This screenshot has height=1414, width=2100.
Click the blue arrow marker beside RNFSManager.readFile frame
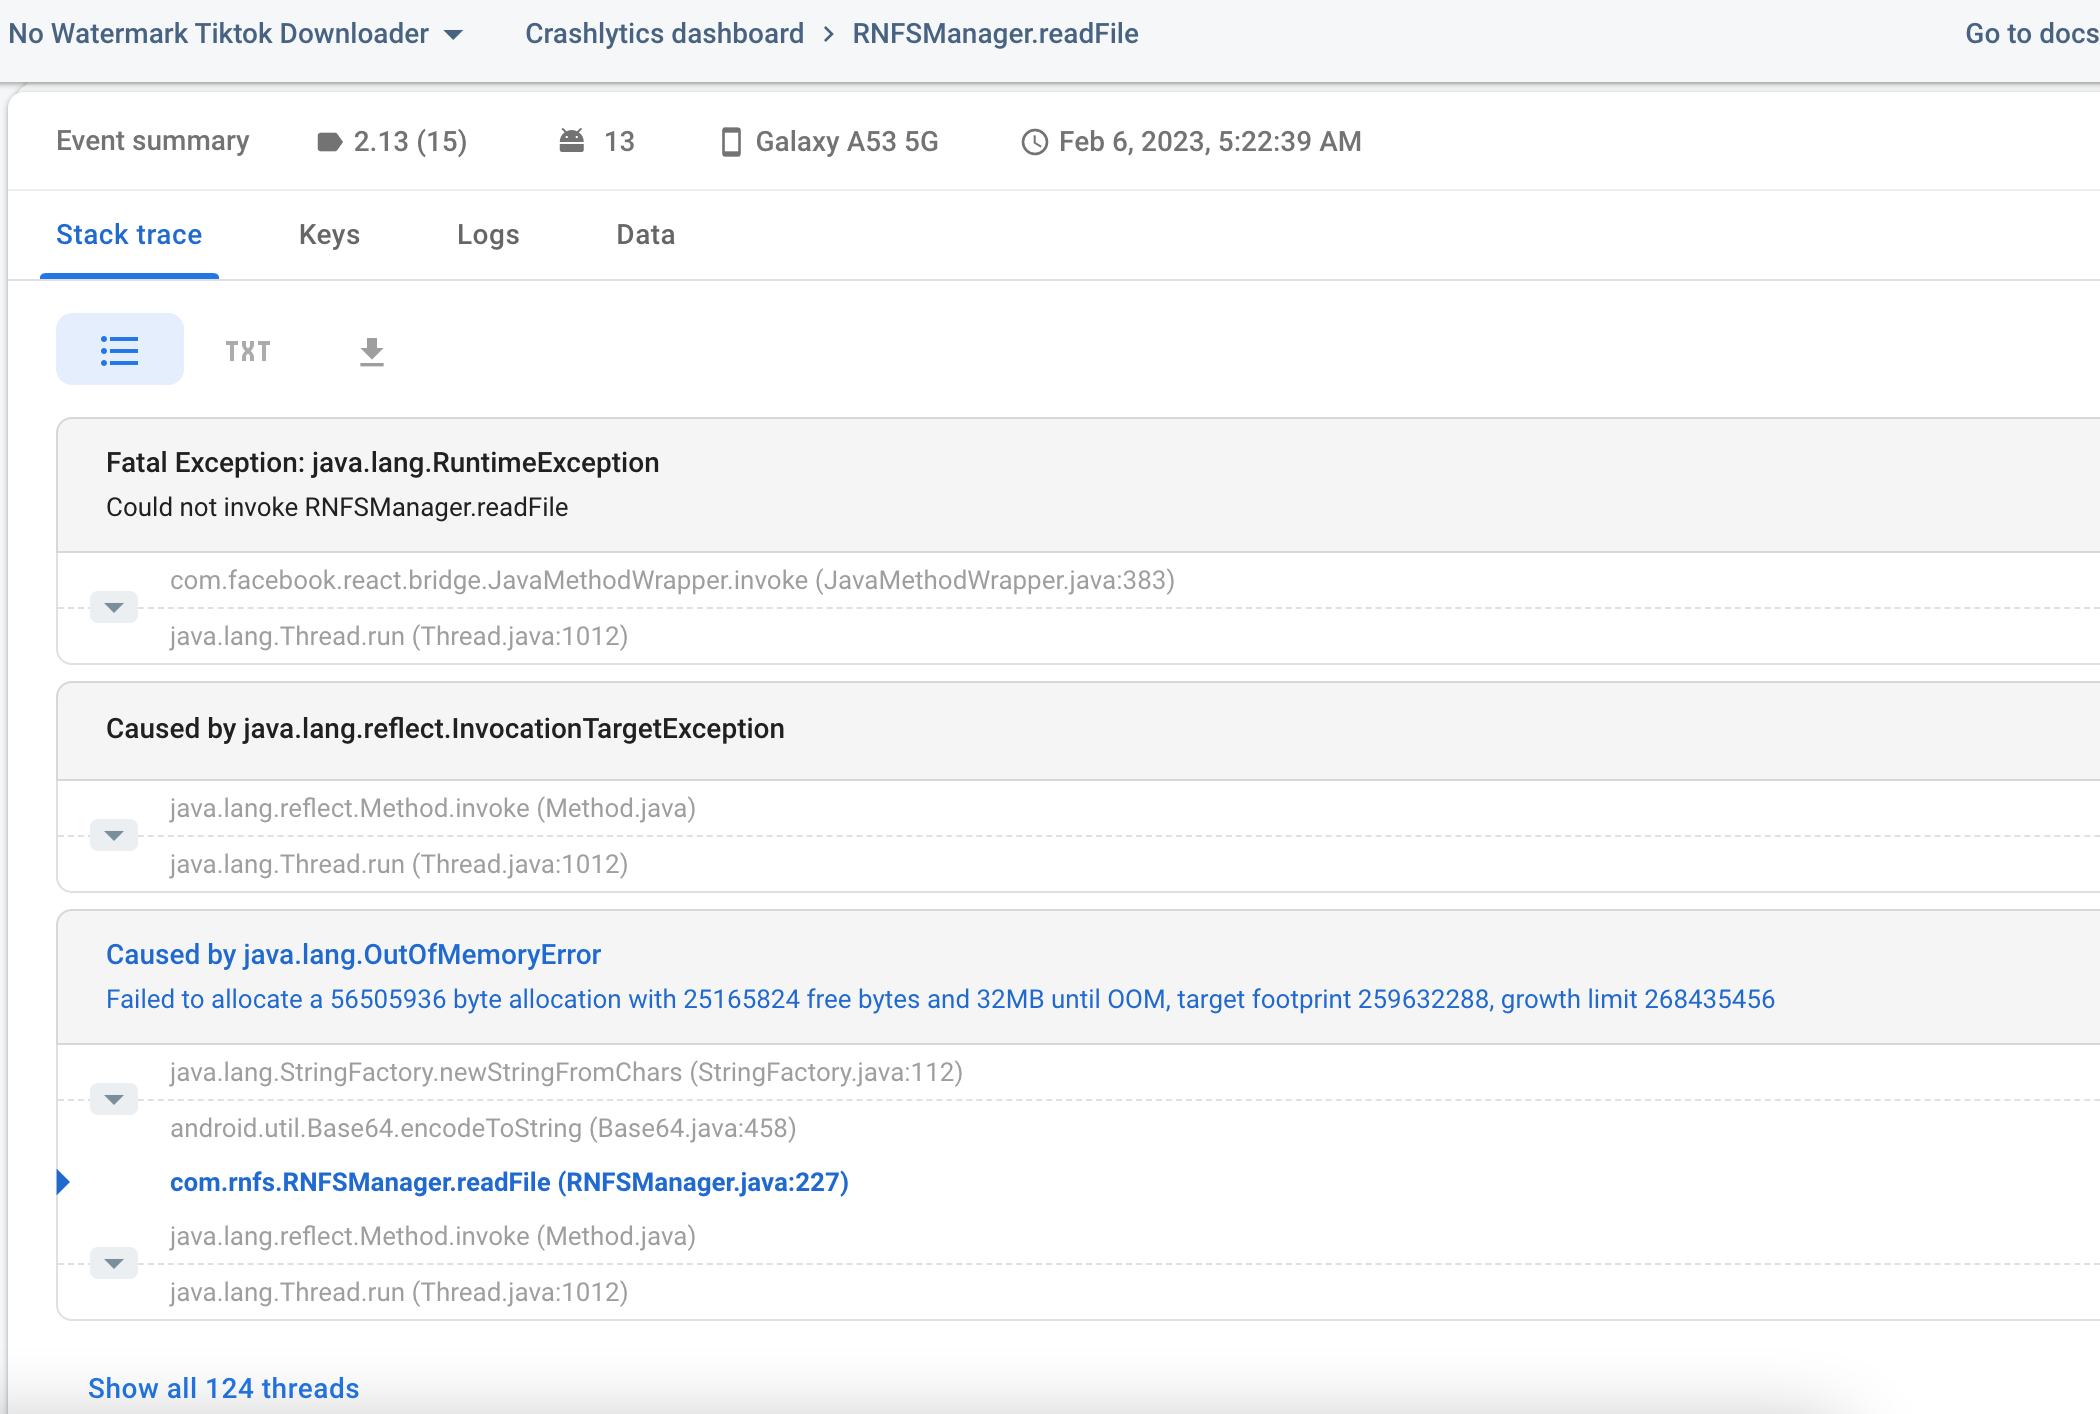pos(64,1182)
